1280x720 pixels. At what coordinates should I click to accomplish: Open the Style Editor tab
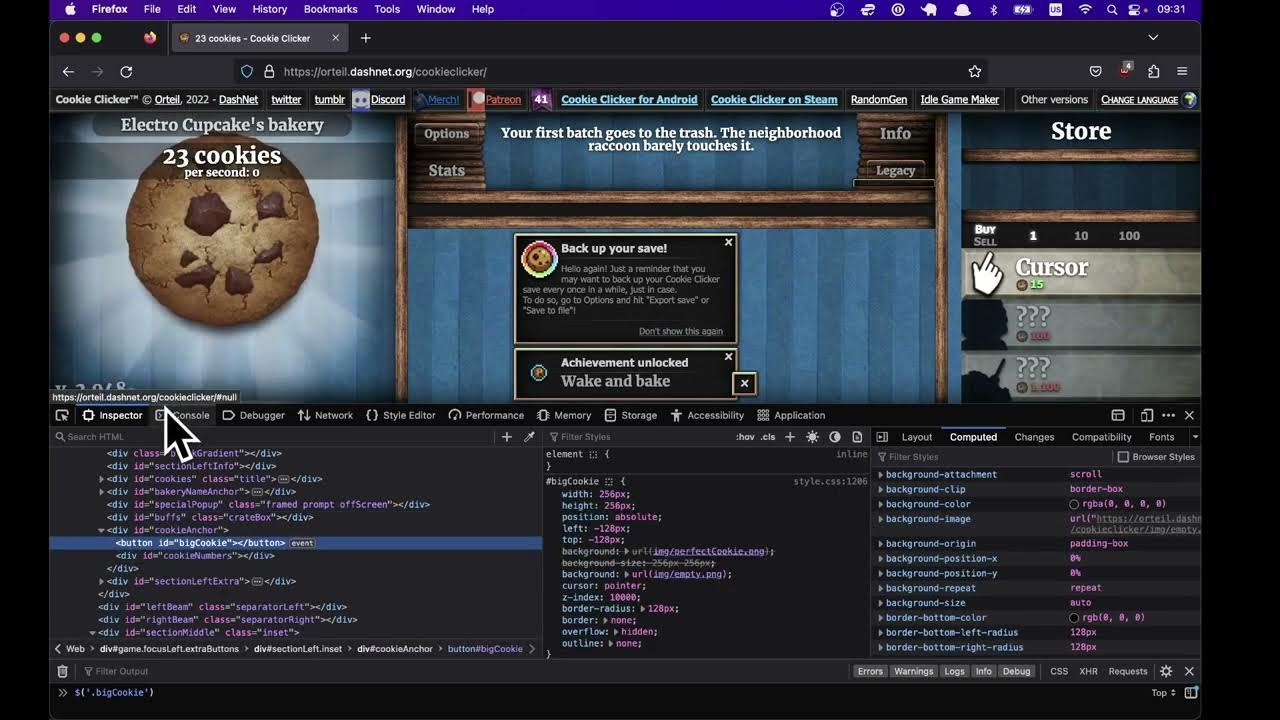401,415
